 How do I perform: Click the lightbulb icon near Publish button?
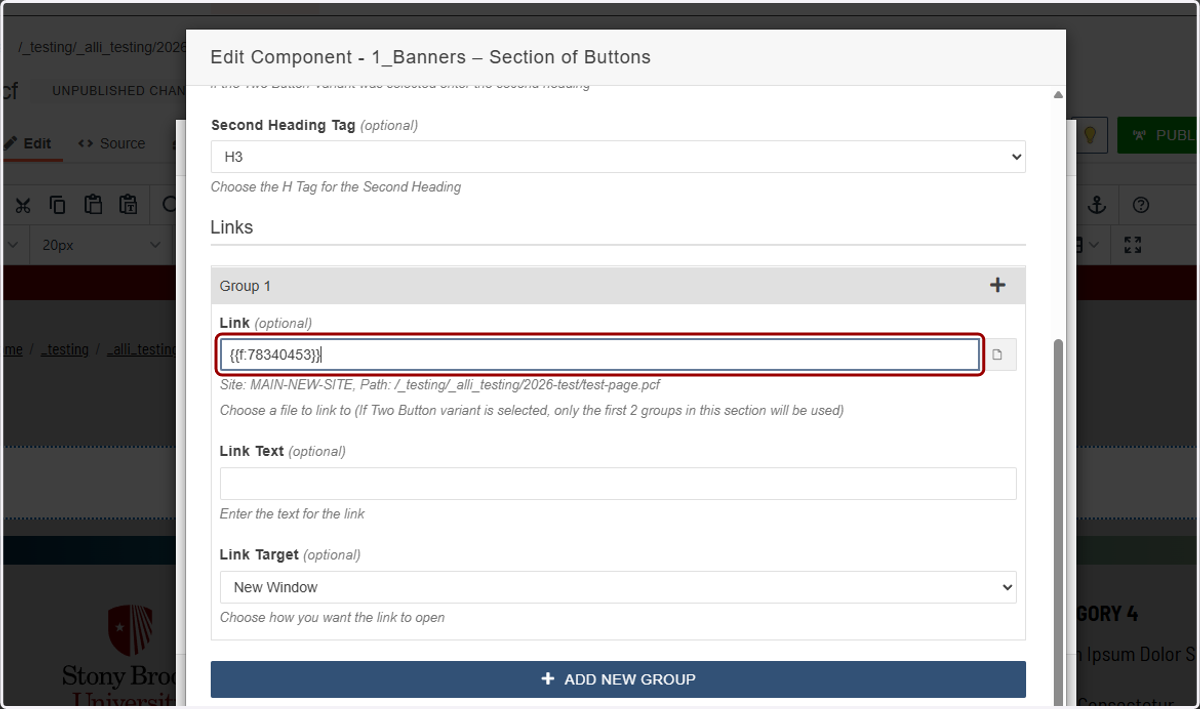tap(1090, 135)
